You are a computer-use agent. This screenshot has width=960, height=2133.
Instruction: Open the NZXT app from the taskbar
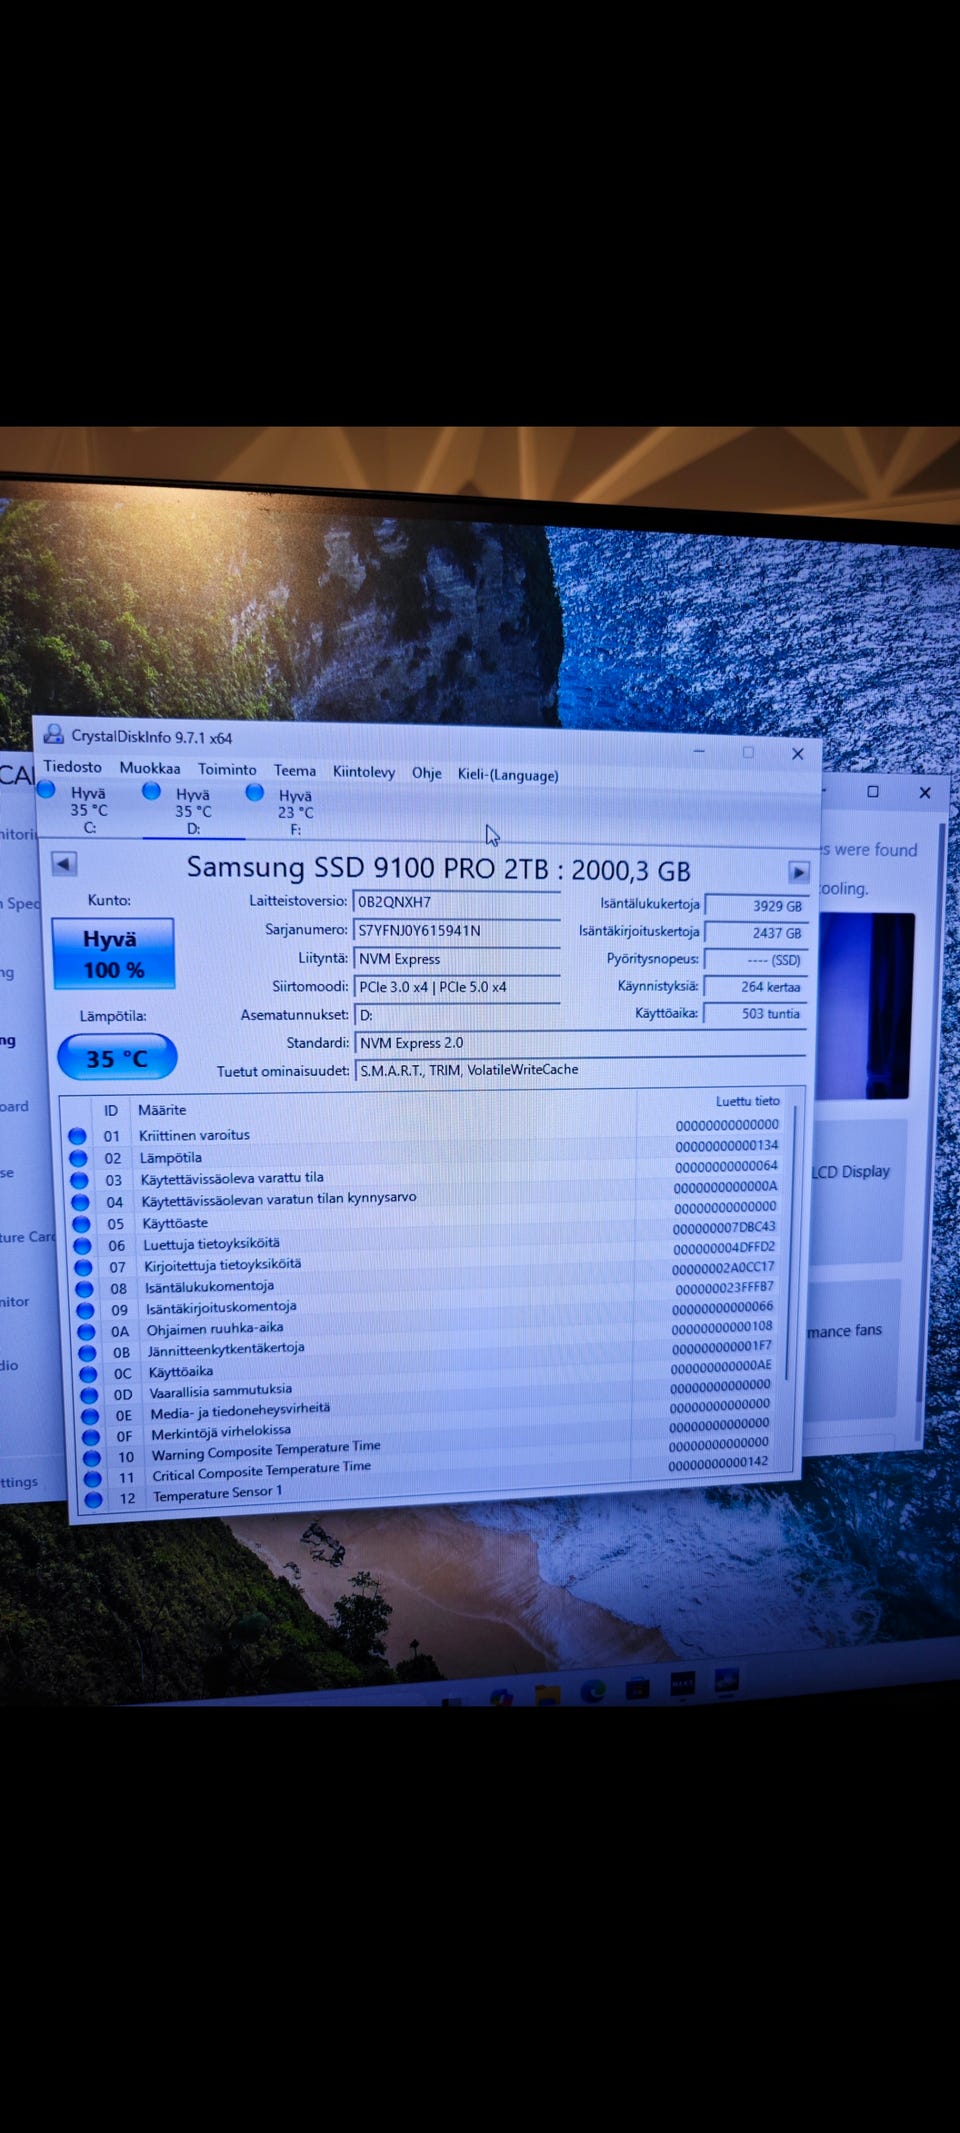[682, 1684]
